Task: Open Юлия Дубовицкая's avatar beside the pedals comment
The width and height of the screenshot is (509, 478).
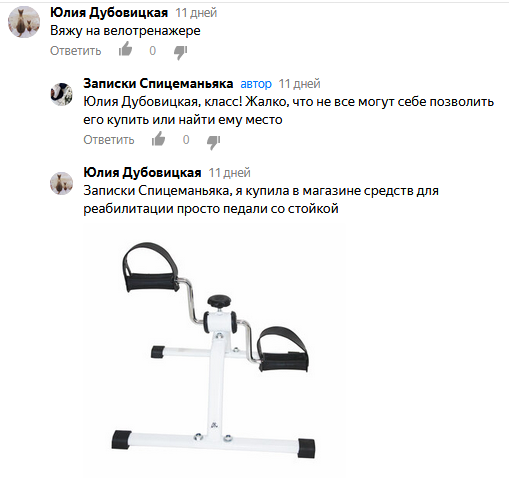Action: pyautogui.click(x=61, y=183)
